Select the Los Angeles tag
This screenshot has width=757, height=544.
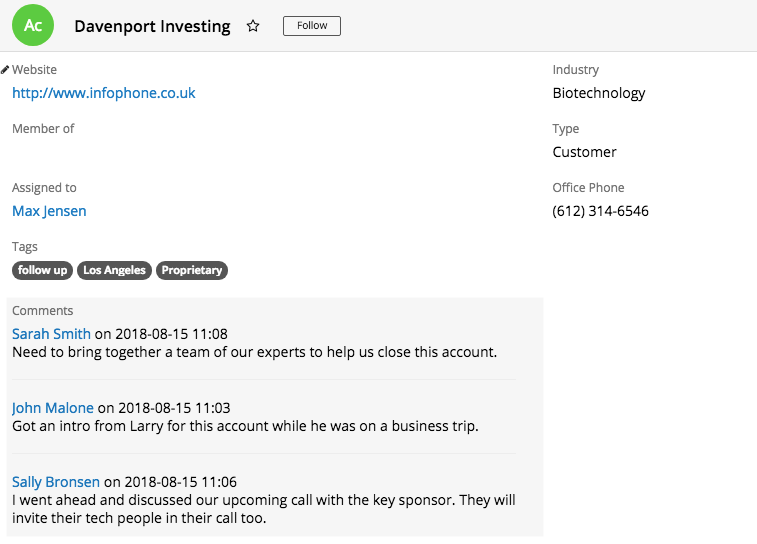pos(114,270)
